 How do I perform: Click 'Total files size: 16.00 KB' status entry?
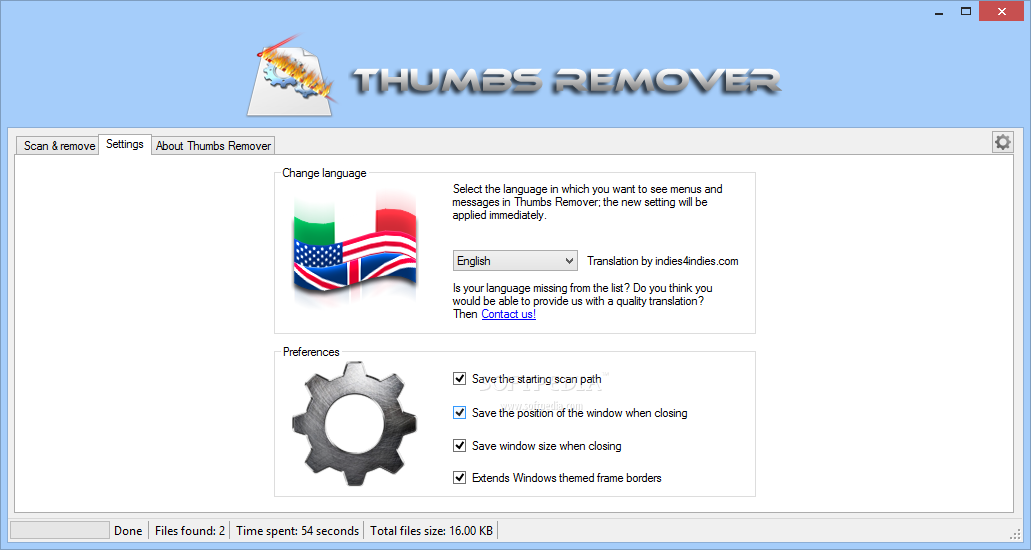[431, 531]
